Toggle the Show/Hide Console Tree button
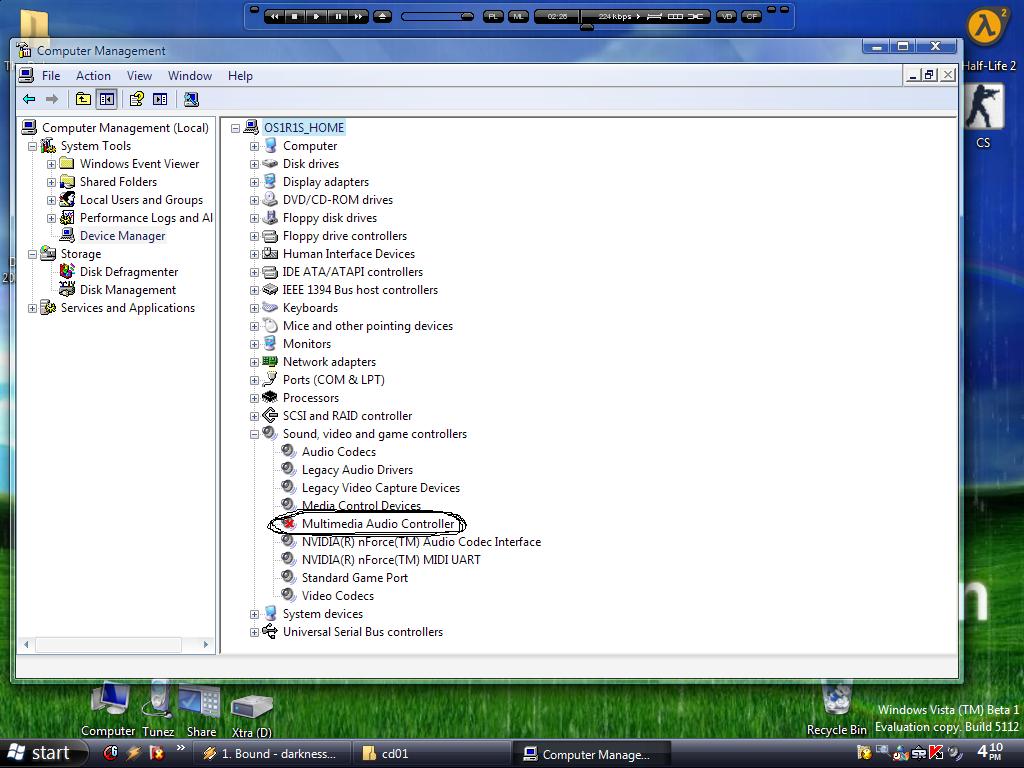This screenshot has height=768, width=1024. (x=107, y=99)
